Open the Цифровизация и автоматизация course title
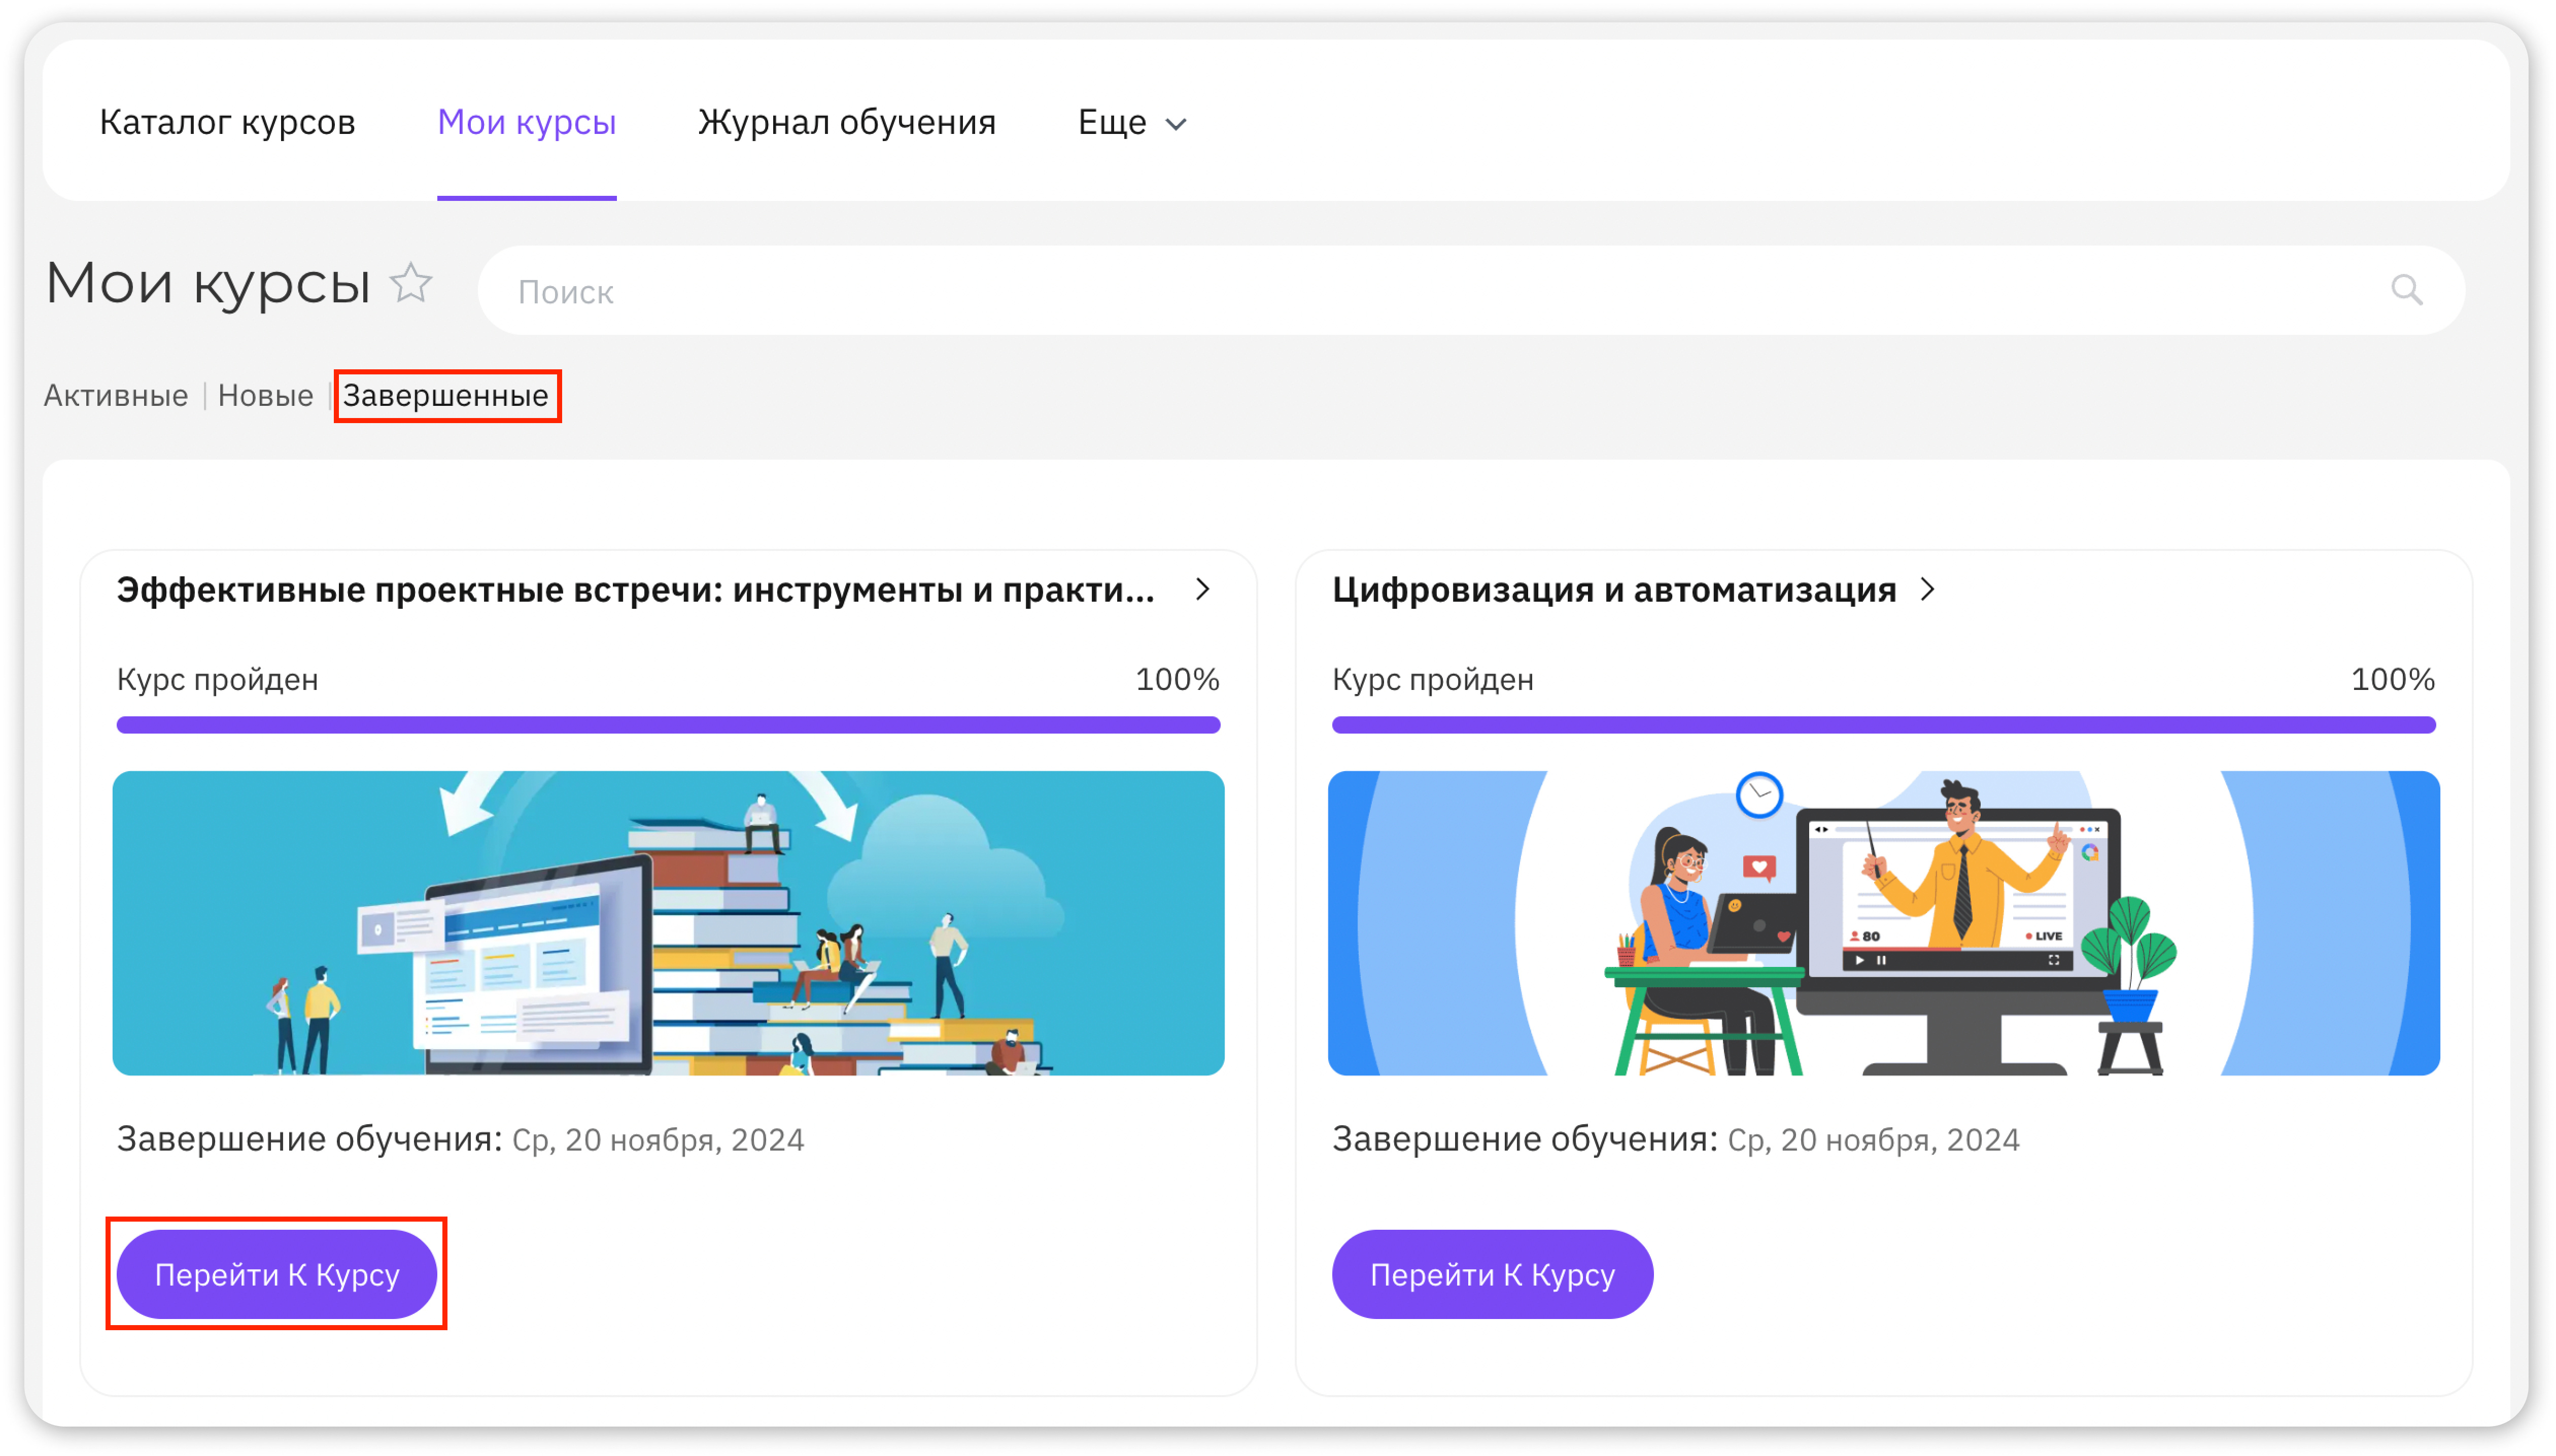The image size is (2556, 1456). pos(1614,590)
